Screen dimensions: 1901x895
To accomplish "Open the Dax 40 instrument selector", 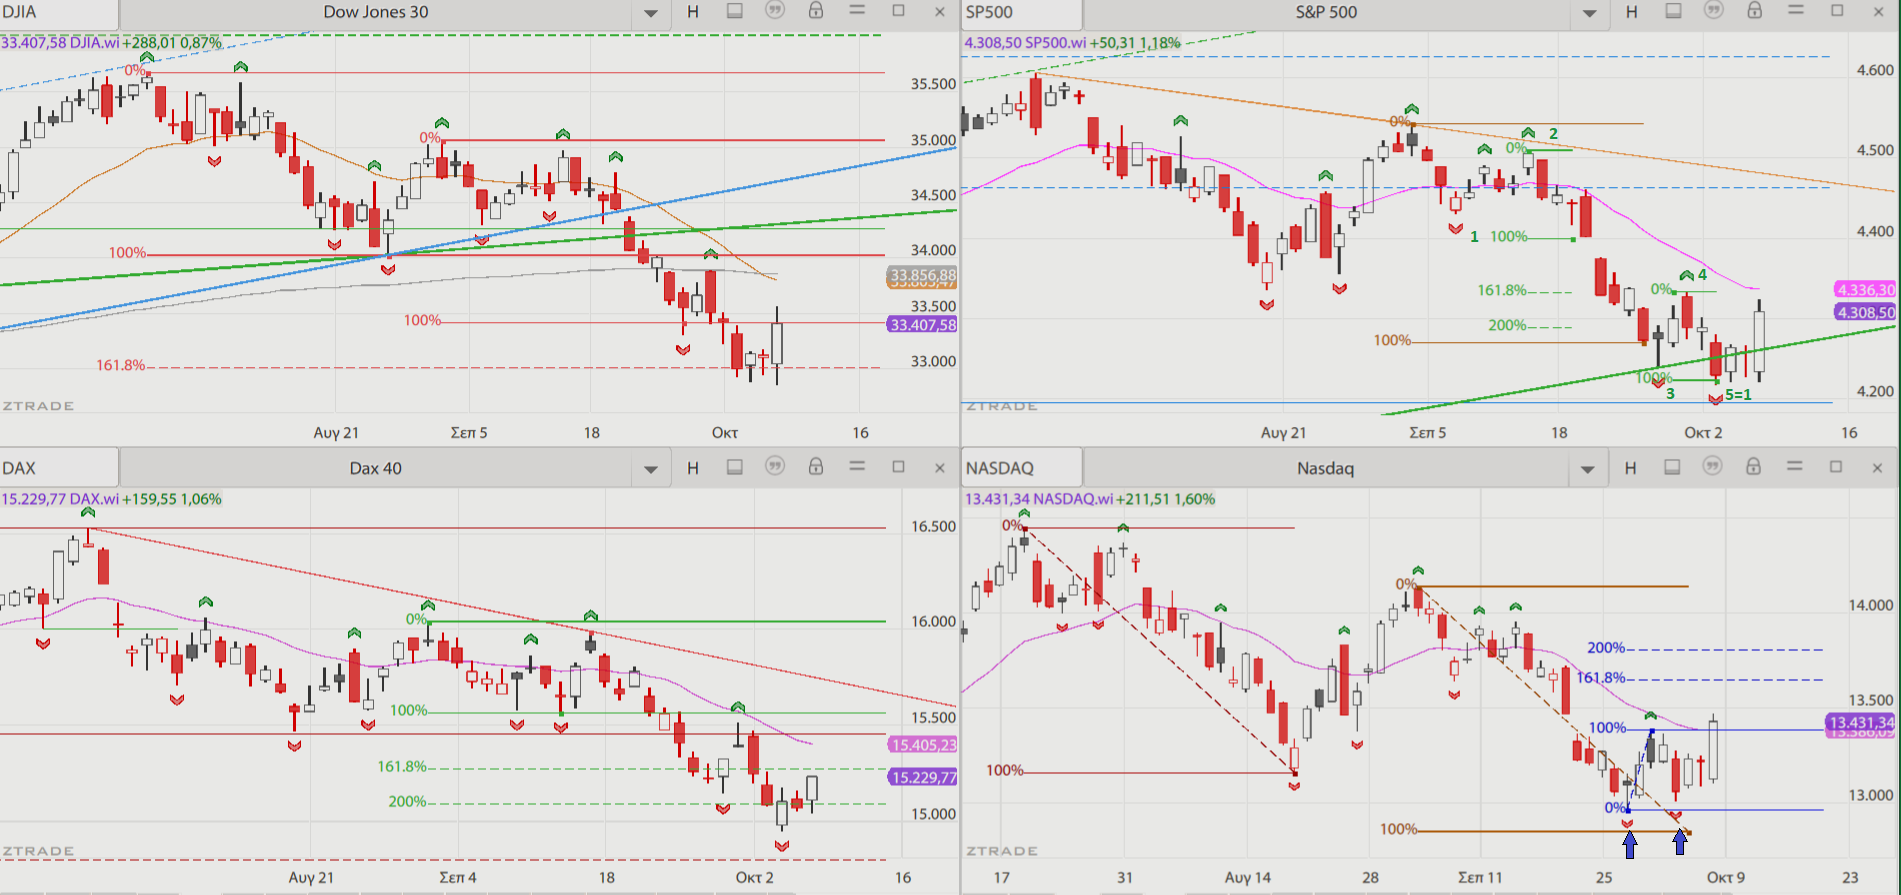I will coord(376,468).
